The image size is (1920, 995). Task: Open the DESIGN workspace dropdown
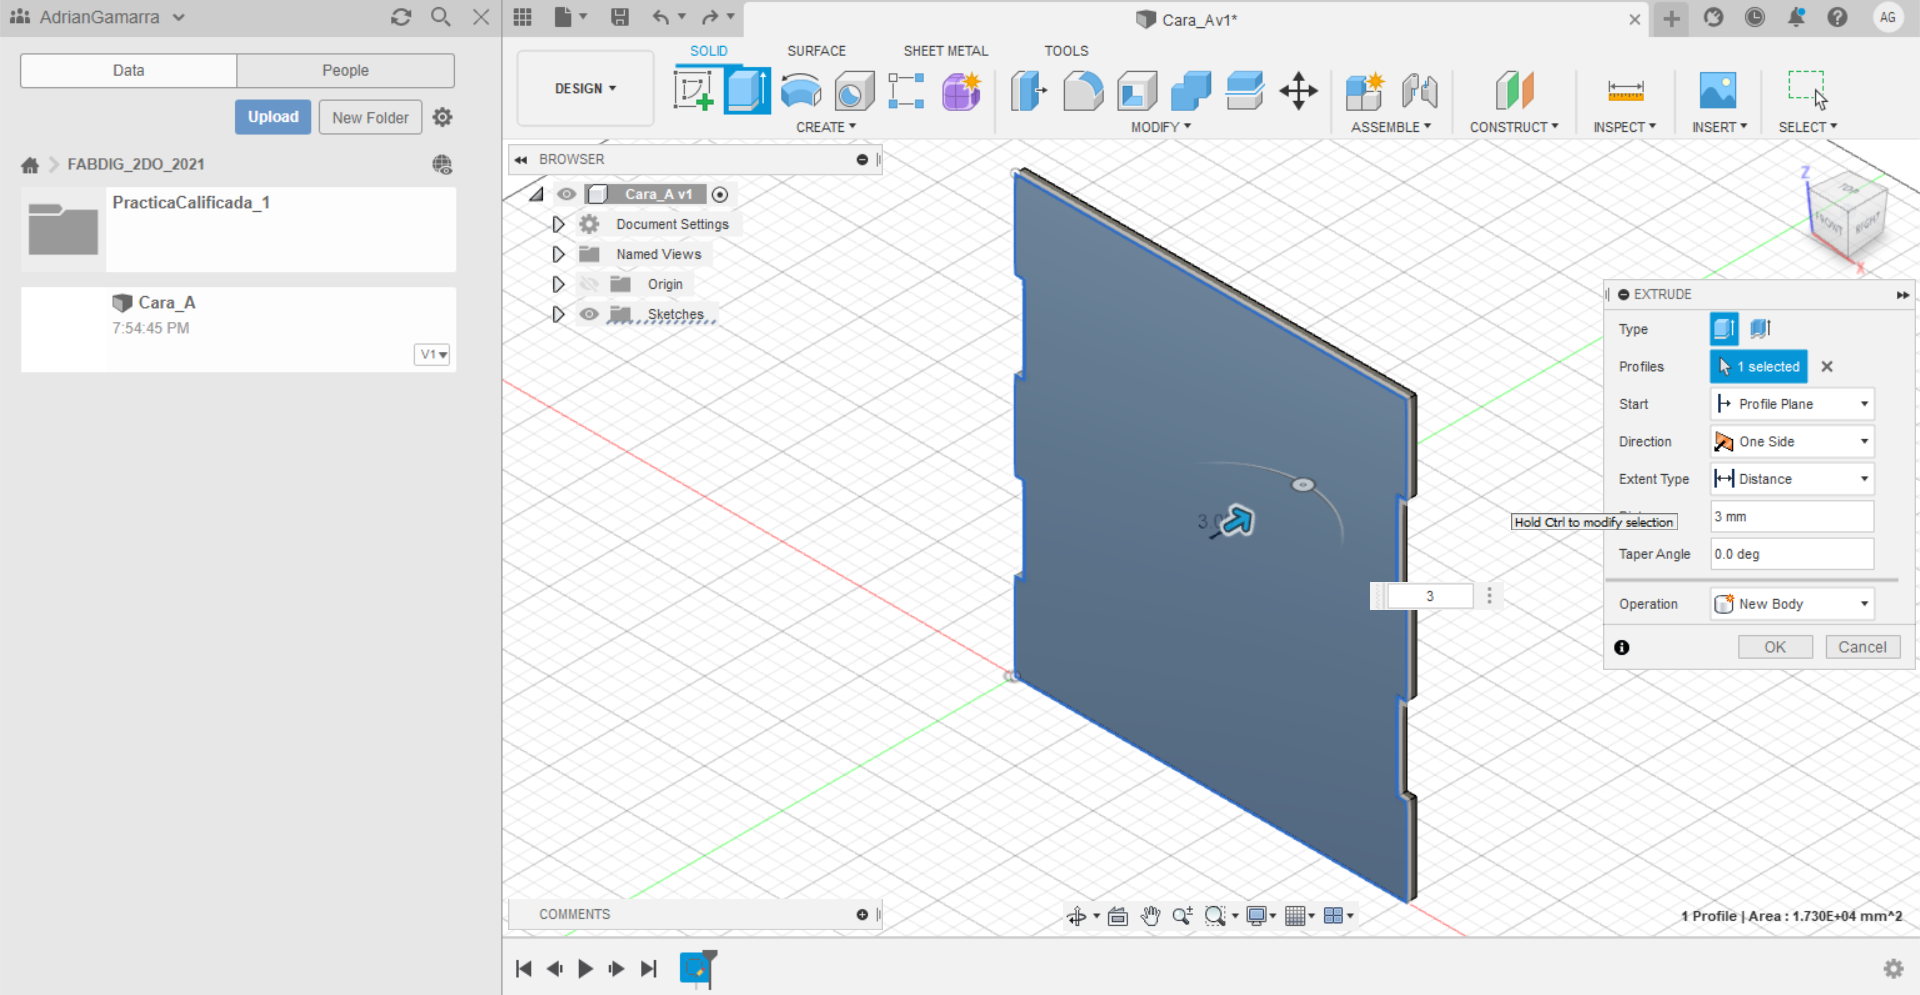click(x=585, y=88)
